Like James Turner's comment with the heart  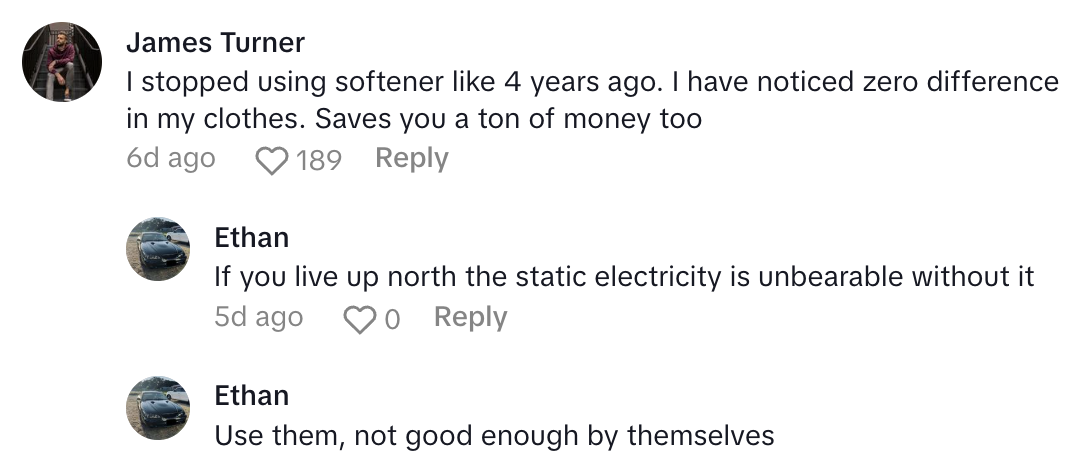[x=272, y=160]
